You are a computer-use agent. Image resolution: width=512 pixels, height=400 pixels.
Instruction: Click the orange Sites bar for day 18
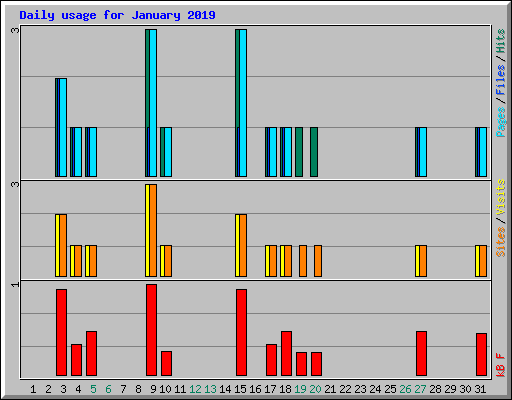pyautogui.click(x=288, y=261)
